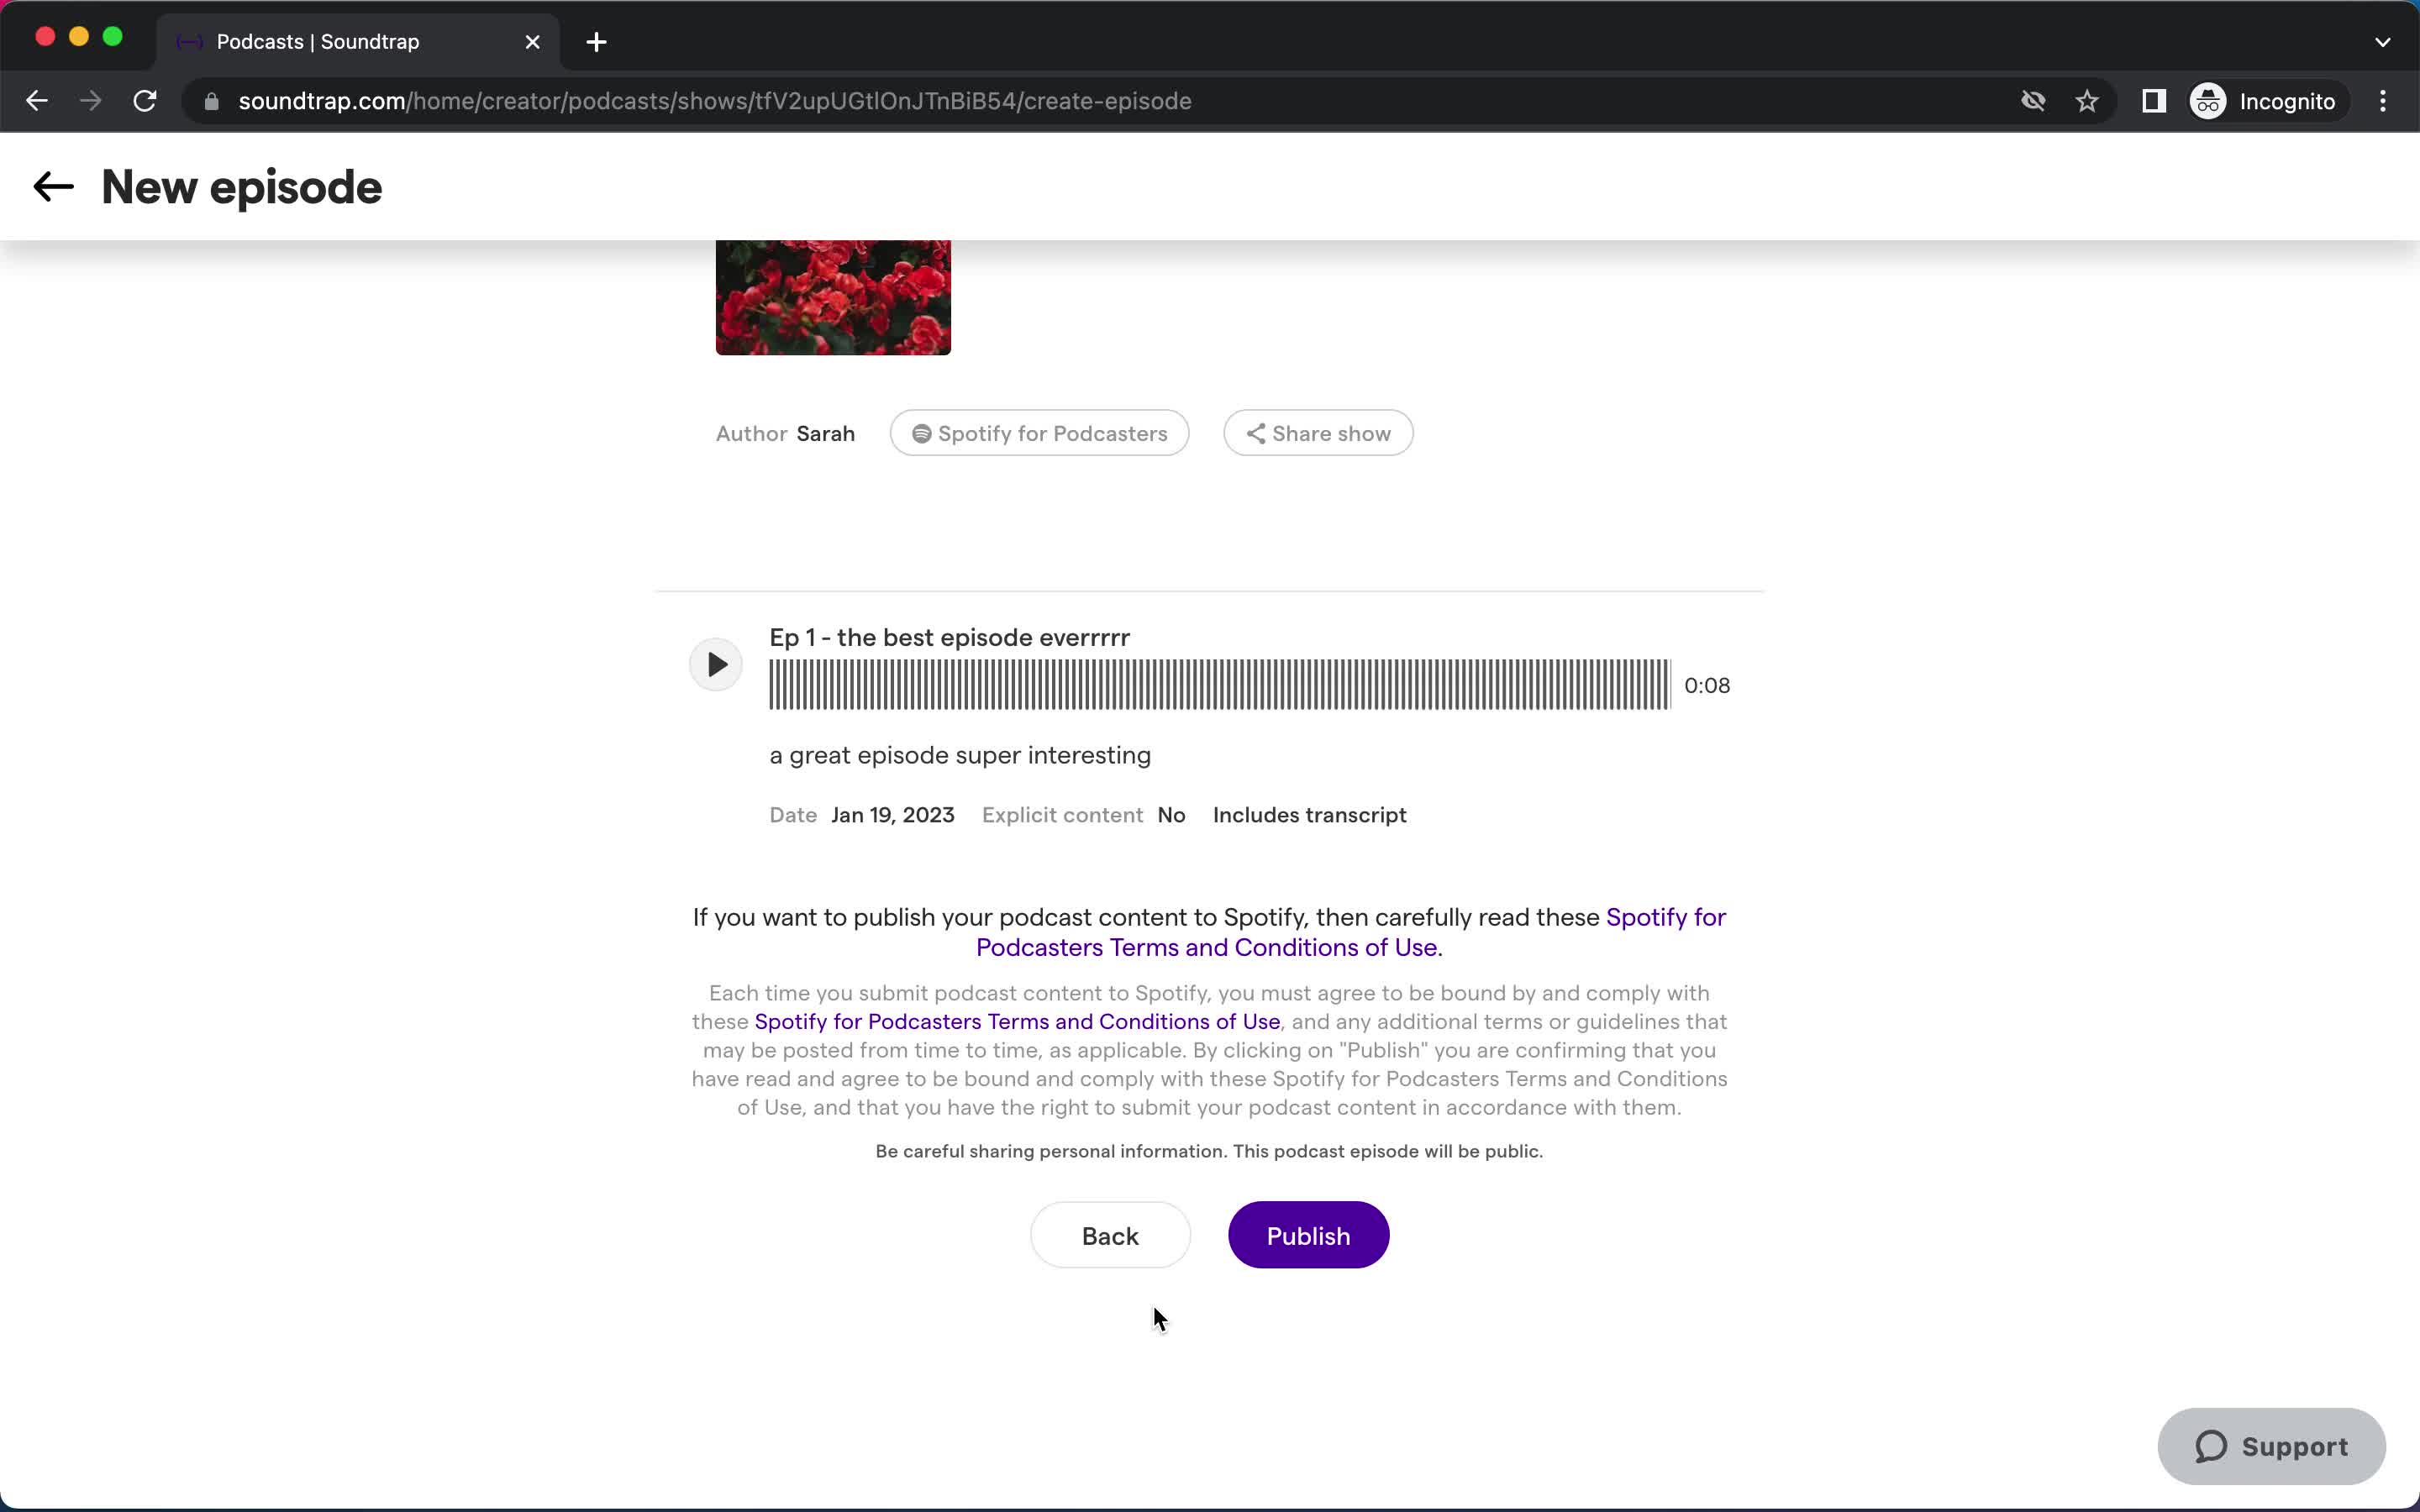2420x1512 pixels.
Task: Click the Incognito profile icon in browser
Action: click(2207, 101)
